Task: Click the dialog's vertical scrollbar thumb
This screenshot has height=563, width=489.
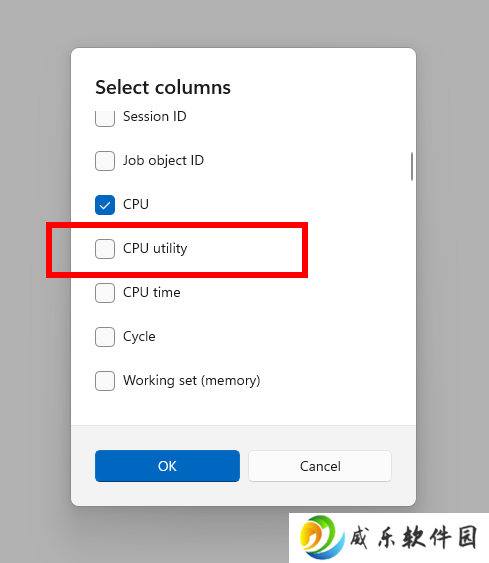Action: 412,166
